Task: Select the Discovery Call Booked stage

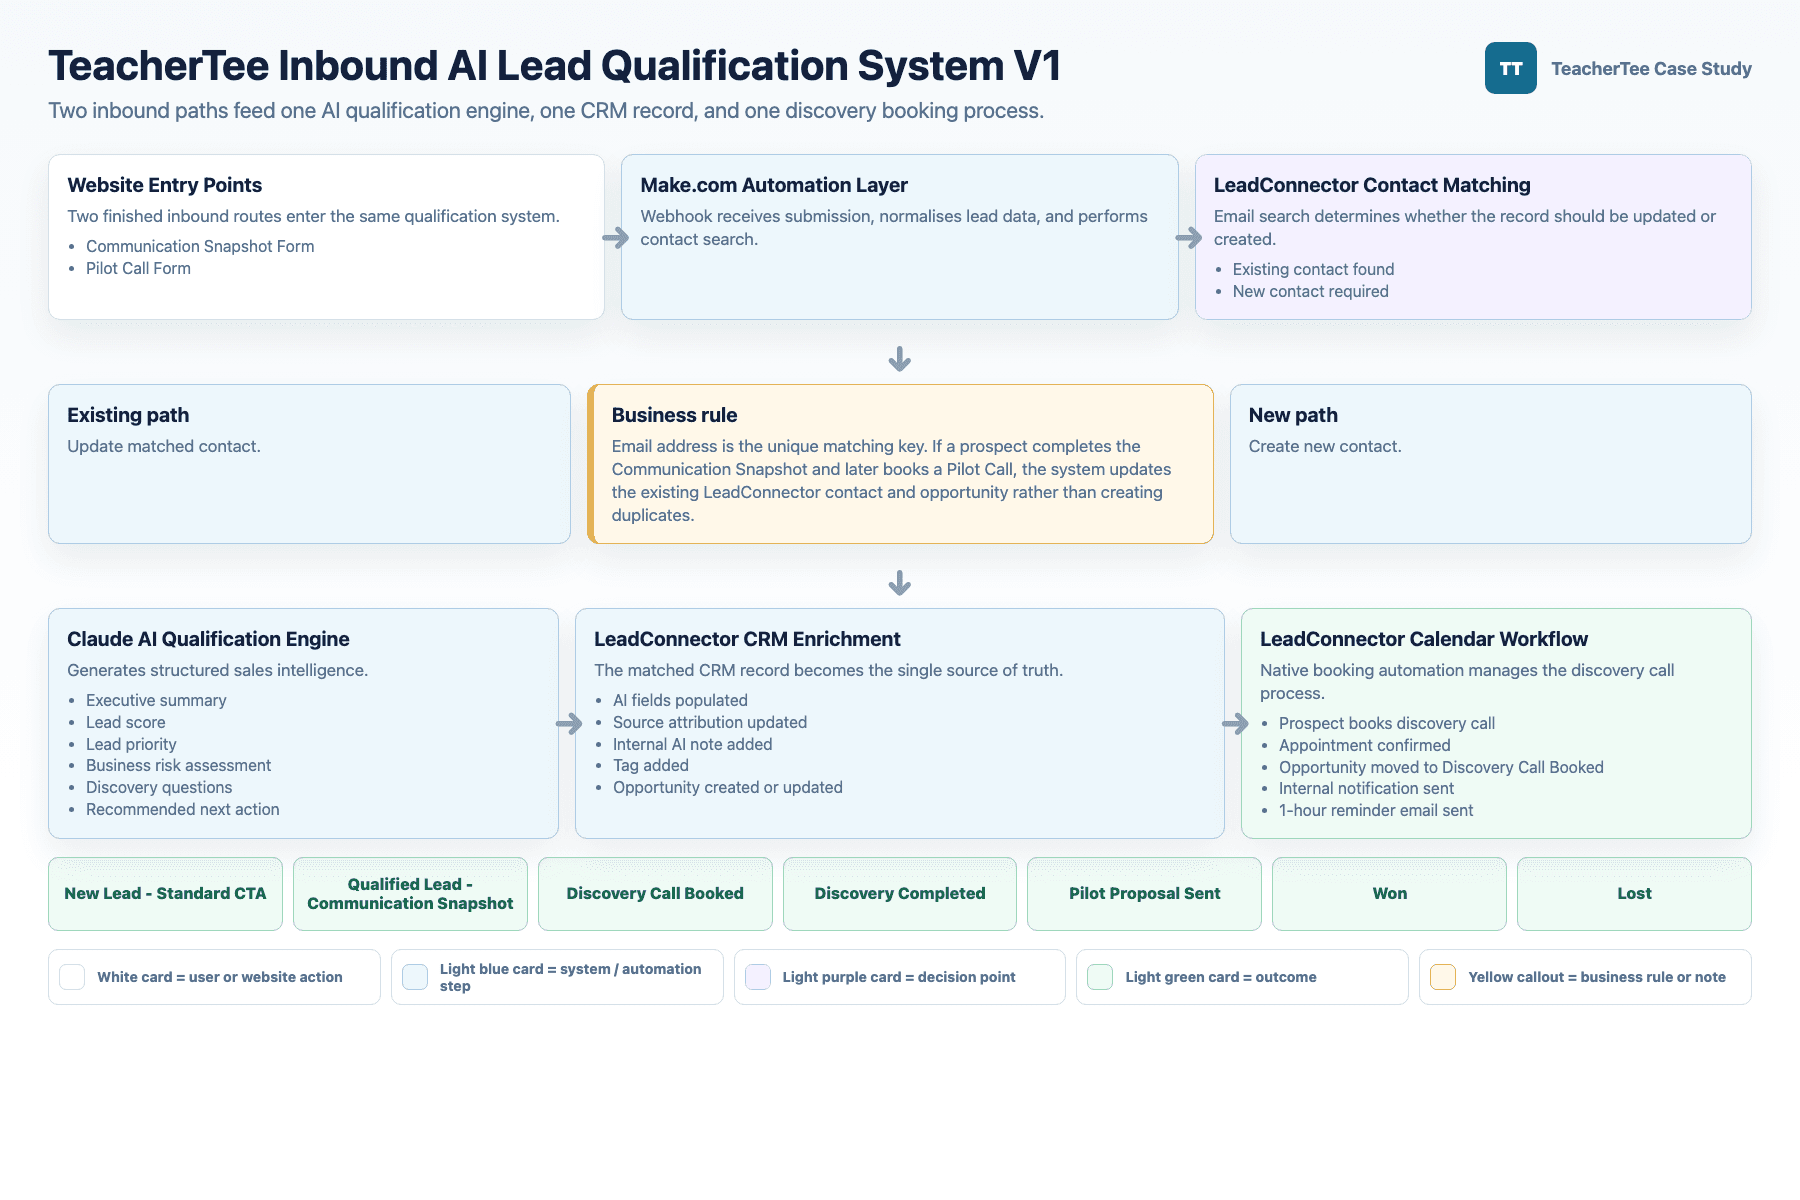Action: pyautogui.click(x=655, y=894)
